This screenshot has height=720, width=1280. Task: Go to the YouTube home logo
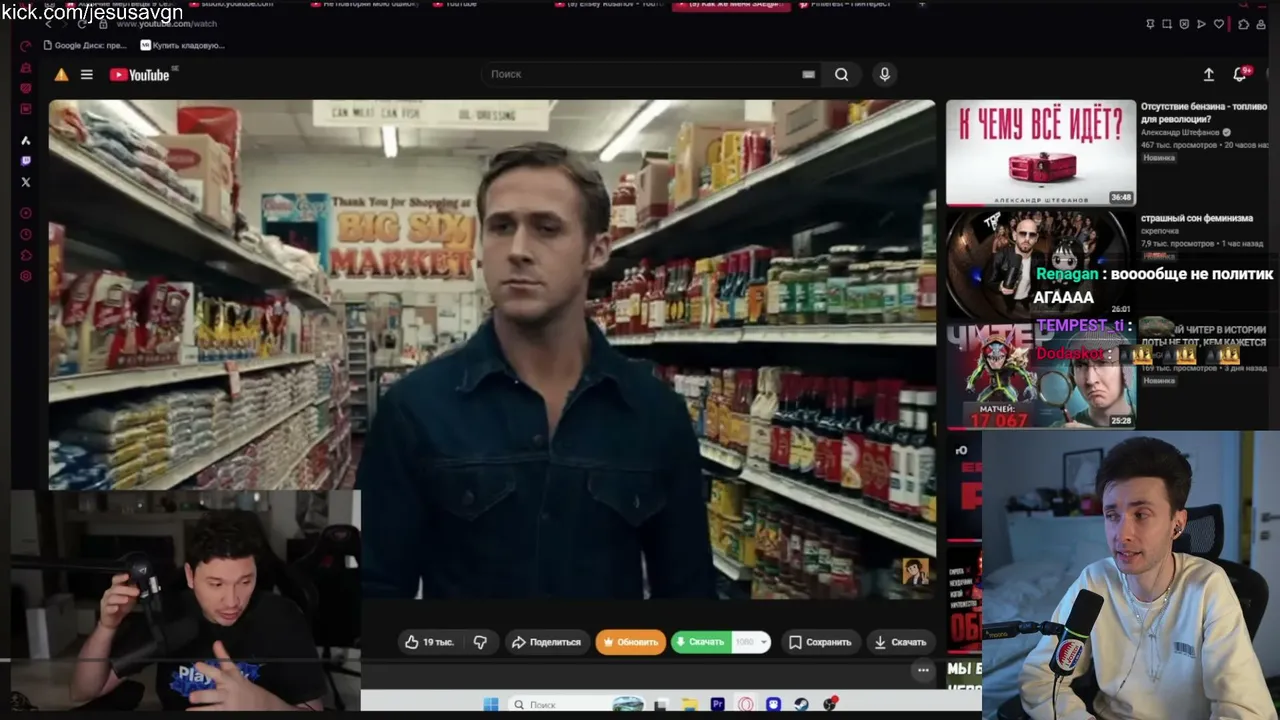(x=139, y=75)
